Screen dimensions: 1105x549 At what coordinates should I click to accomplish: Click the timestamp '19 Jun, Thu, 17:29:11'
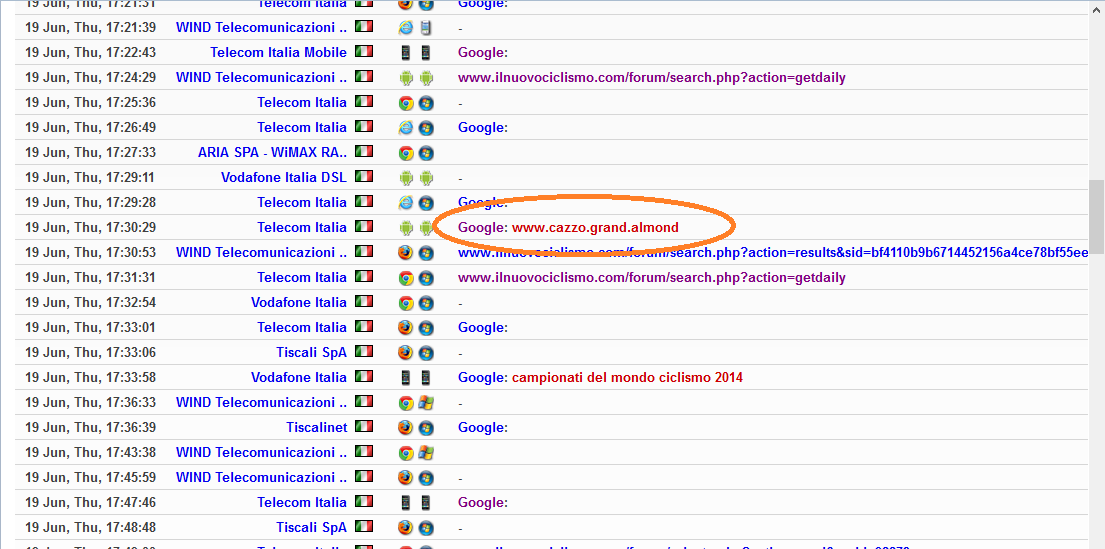(90, 178)
